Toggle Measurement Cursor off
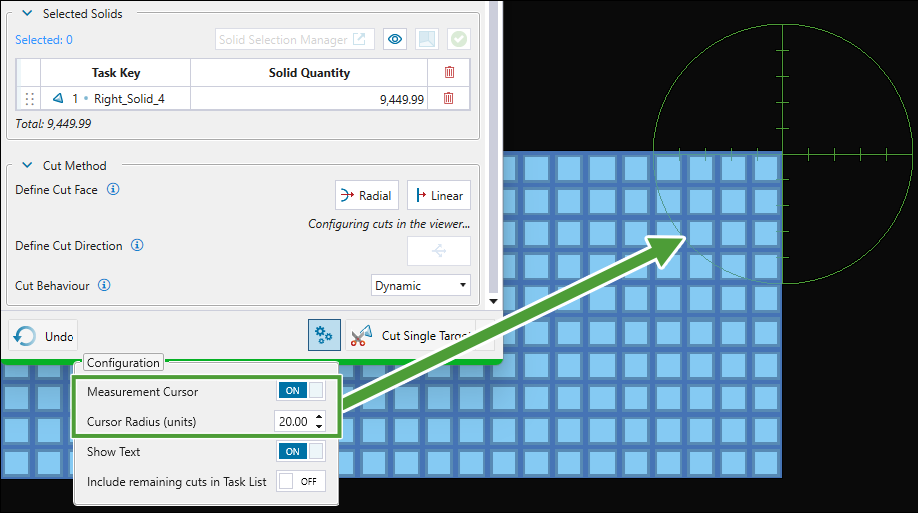The height and width of the screenshot is (513, 918). pos(300,391)
